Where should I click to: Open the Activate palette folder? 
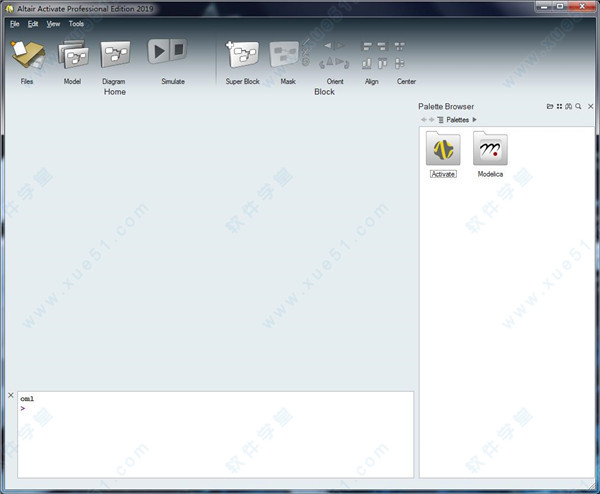click(443, 151)
